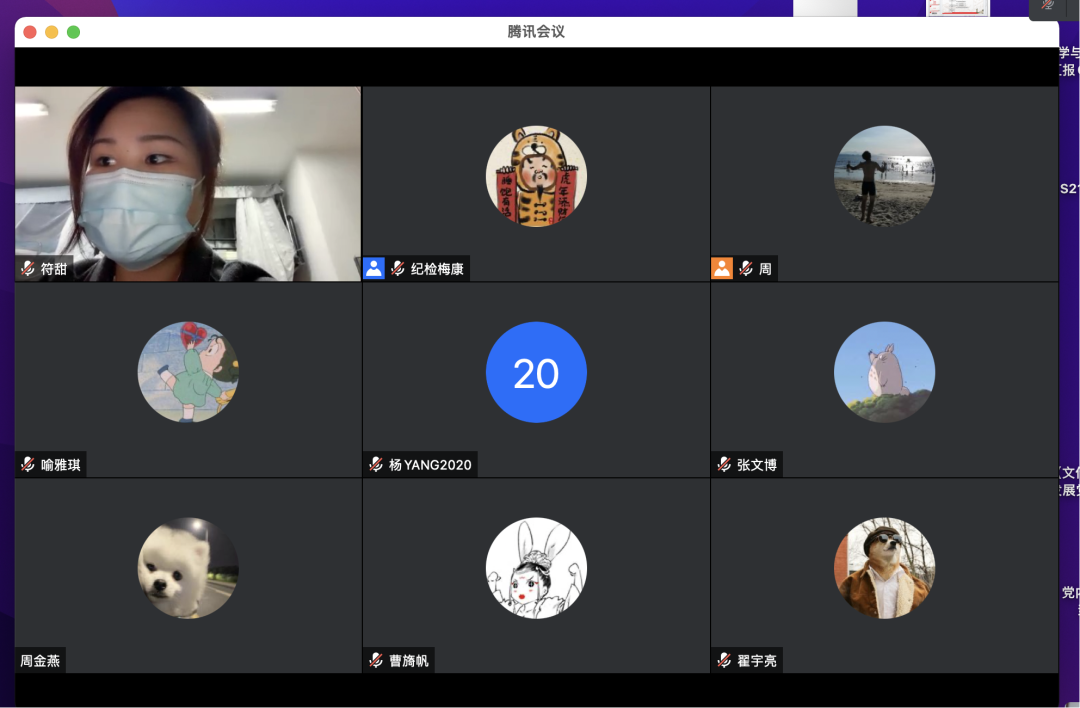Click the muted mic icon beside 符甜

[28, 269]
